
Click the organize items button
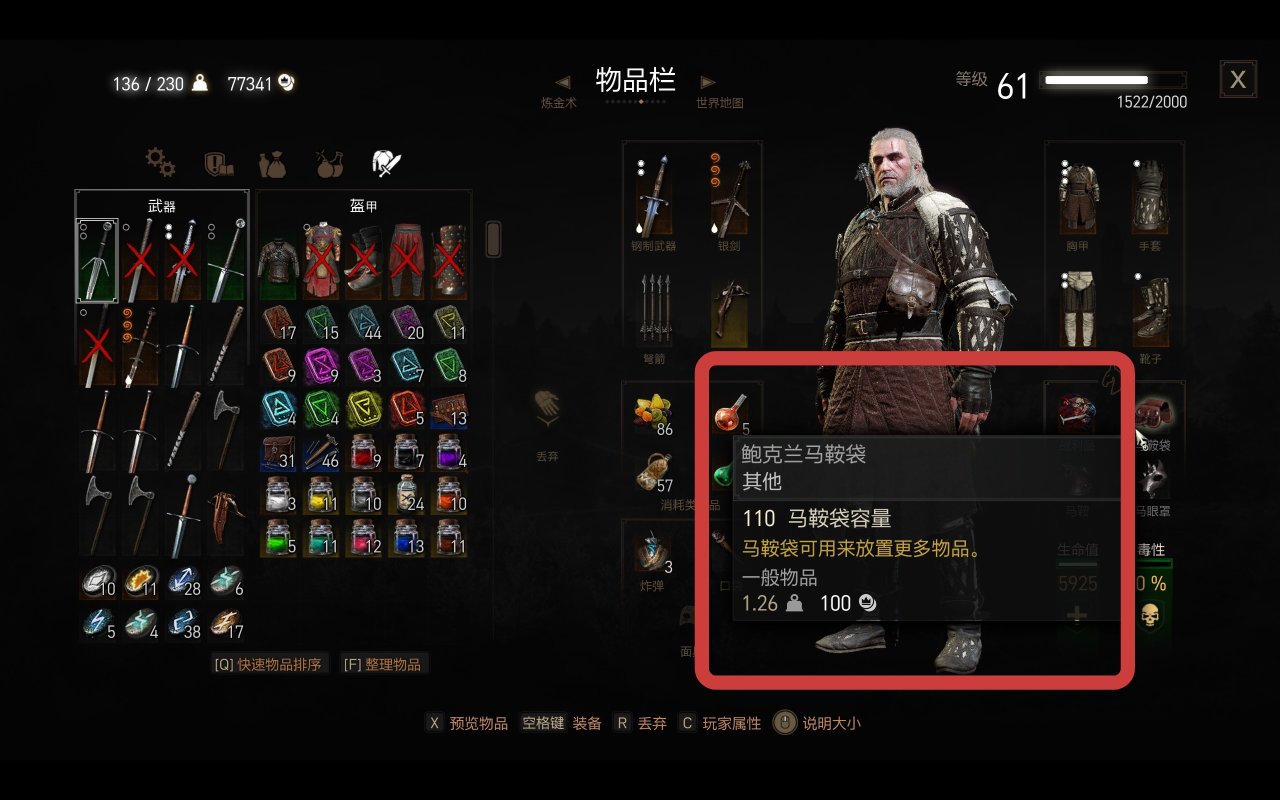pyautogui.click(x=384, y=664)
